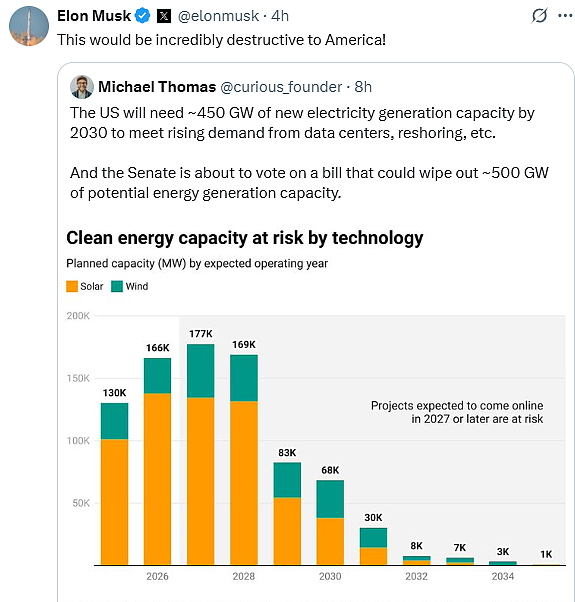Open Elon Musk's rocket profile avatar
Viewport: 575px width, 602px height.
29,26
